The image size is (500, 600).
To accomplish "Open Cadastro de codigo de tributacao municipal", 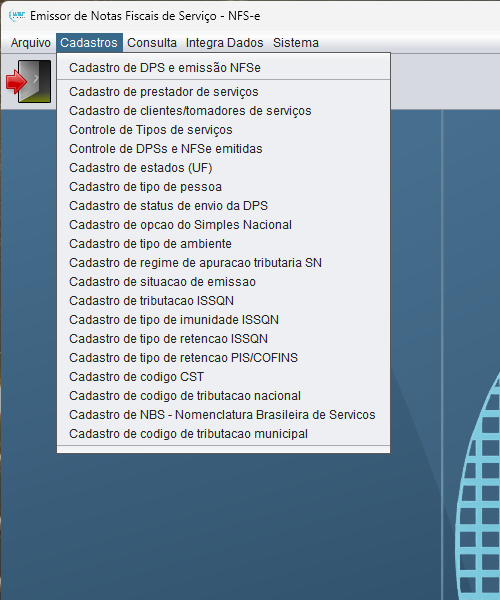I will [223, 434].
